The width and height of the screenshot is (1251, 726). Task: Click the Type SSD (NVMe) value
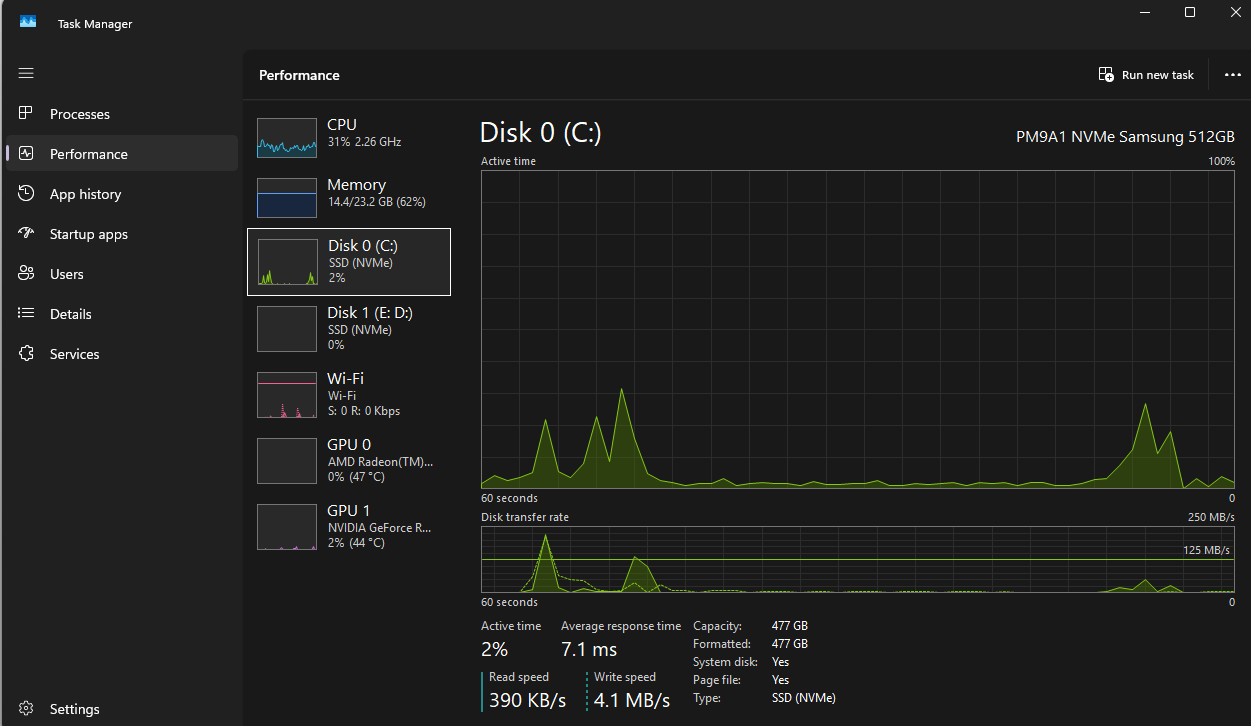click(804, 698)
